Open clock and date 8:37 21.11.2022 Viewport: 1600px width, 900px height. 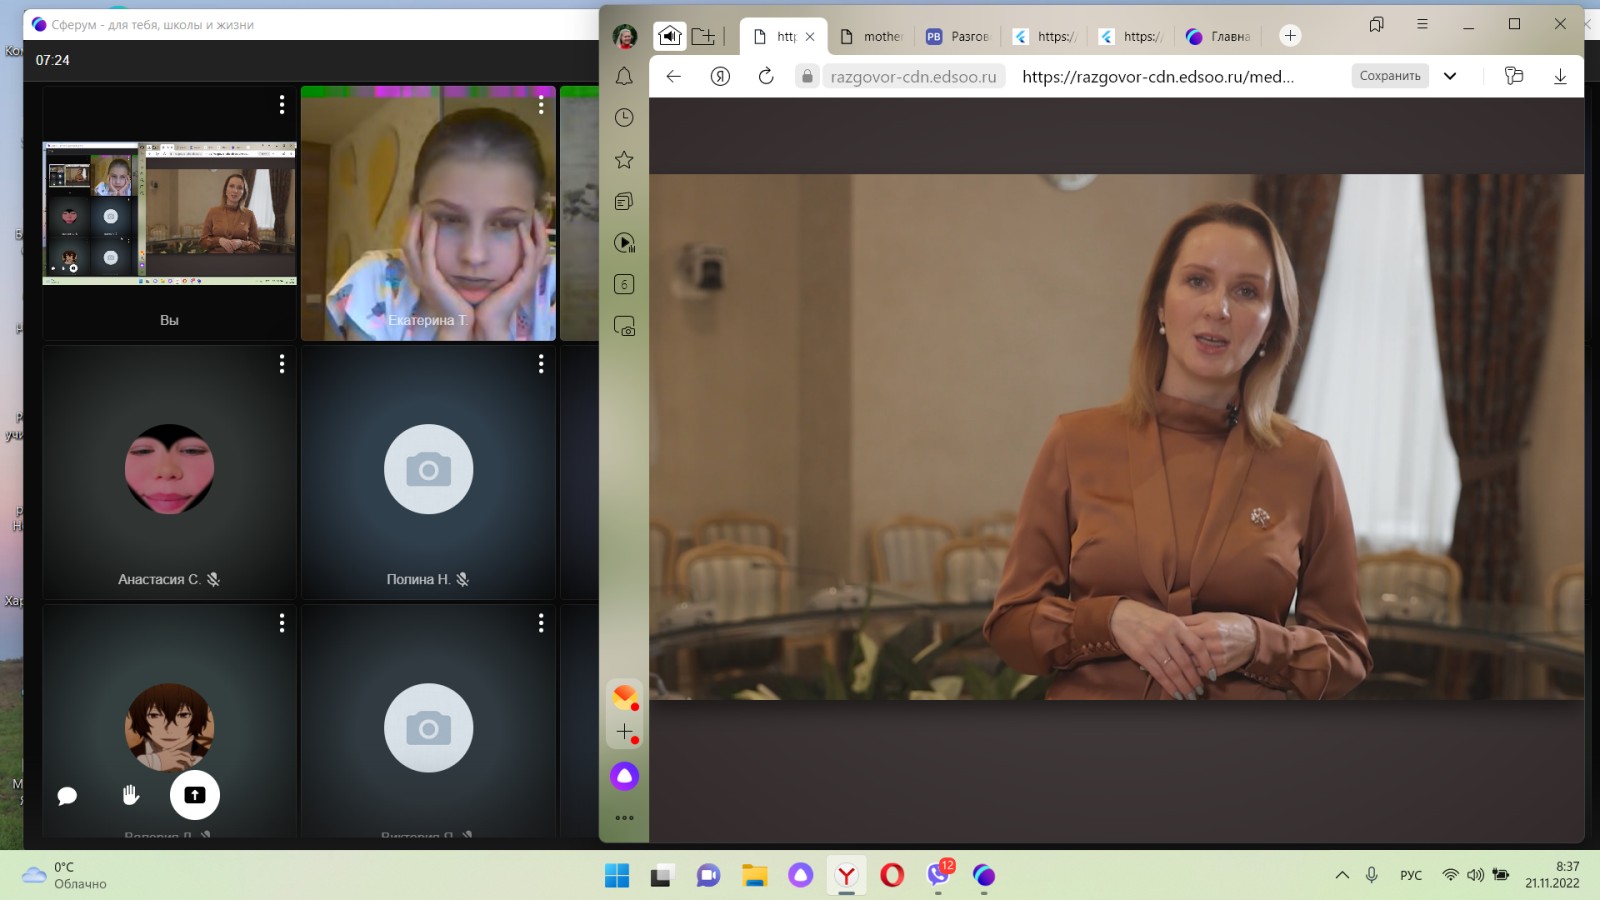(1552, 875)
